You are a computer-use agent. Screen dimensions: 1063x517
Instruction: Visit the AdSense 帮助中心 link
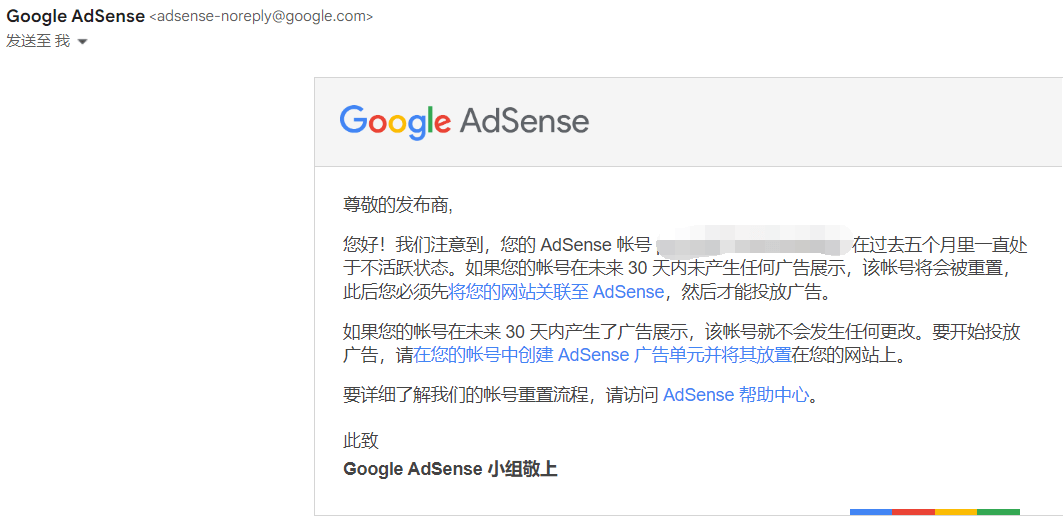click(x=735, y=394)
